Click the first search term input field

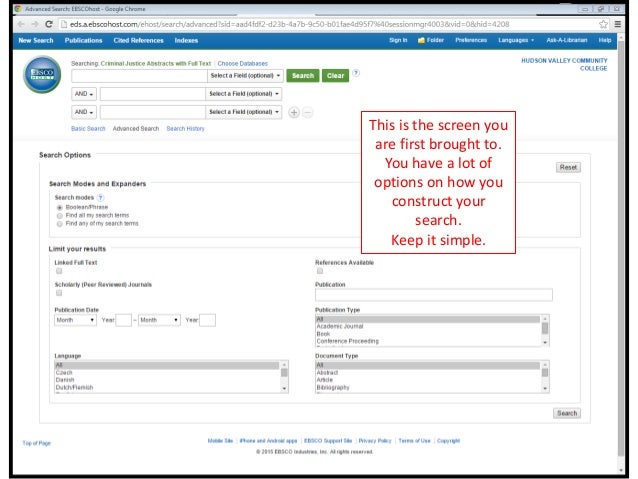(140, 76)
